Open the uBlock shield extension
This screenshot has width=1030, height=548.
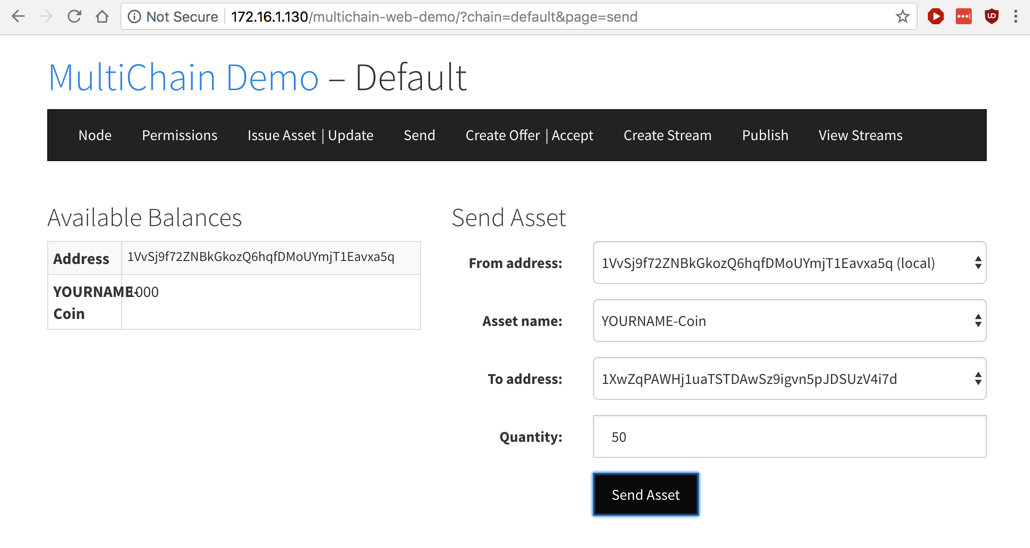tap(991, 16)
